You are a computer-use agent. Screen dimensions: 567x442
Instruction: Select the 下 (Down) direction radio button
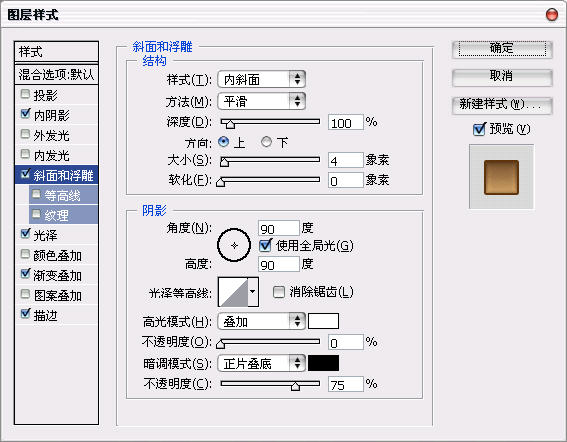[267, 142]
